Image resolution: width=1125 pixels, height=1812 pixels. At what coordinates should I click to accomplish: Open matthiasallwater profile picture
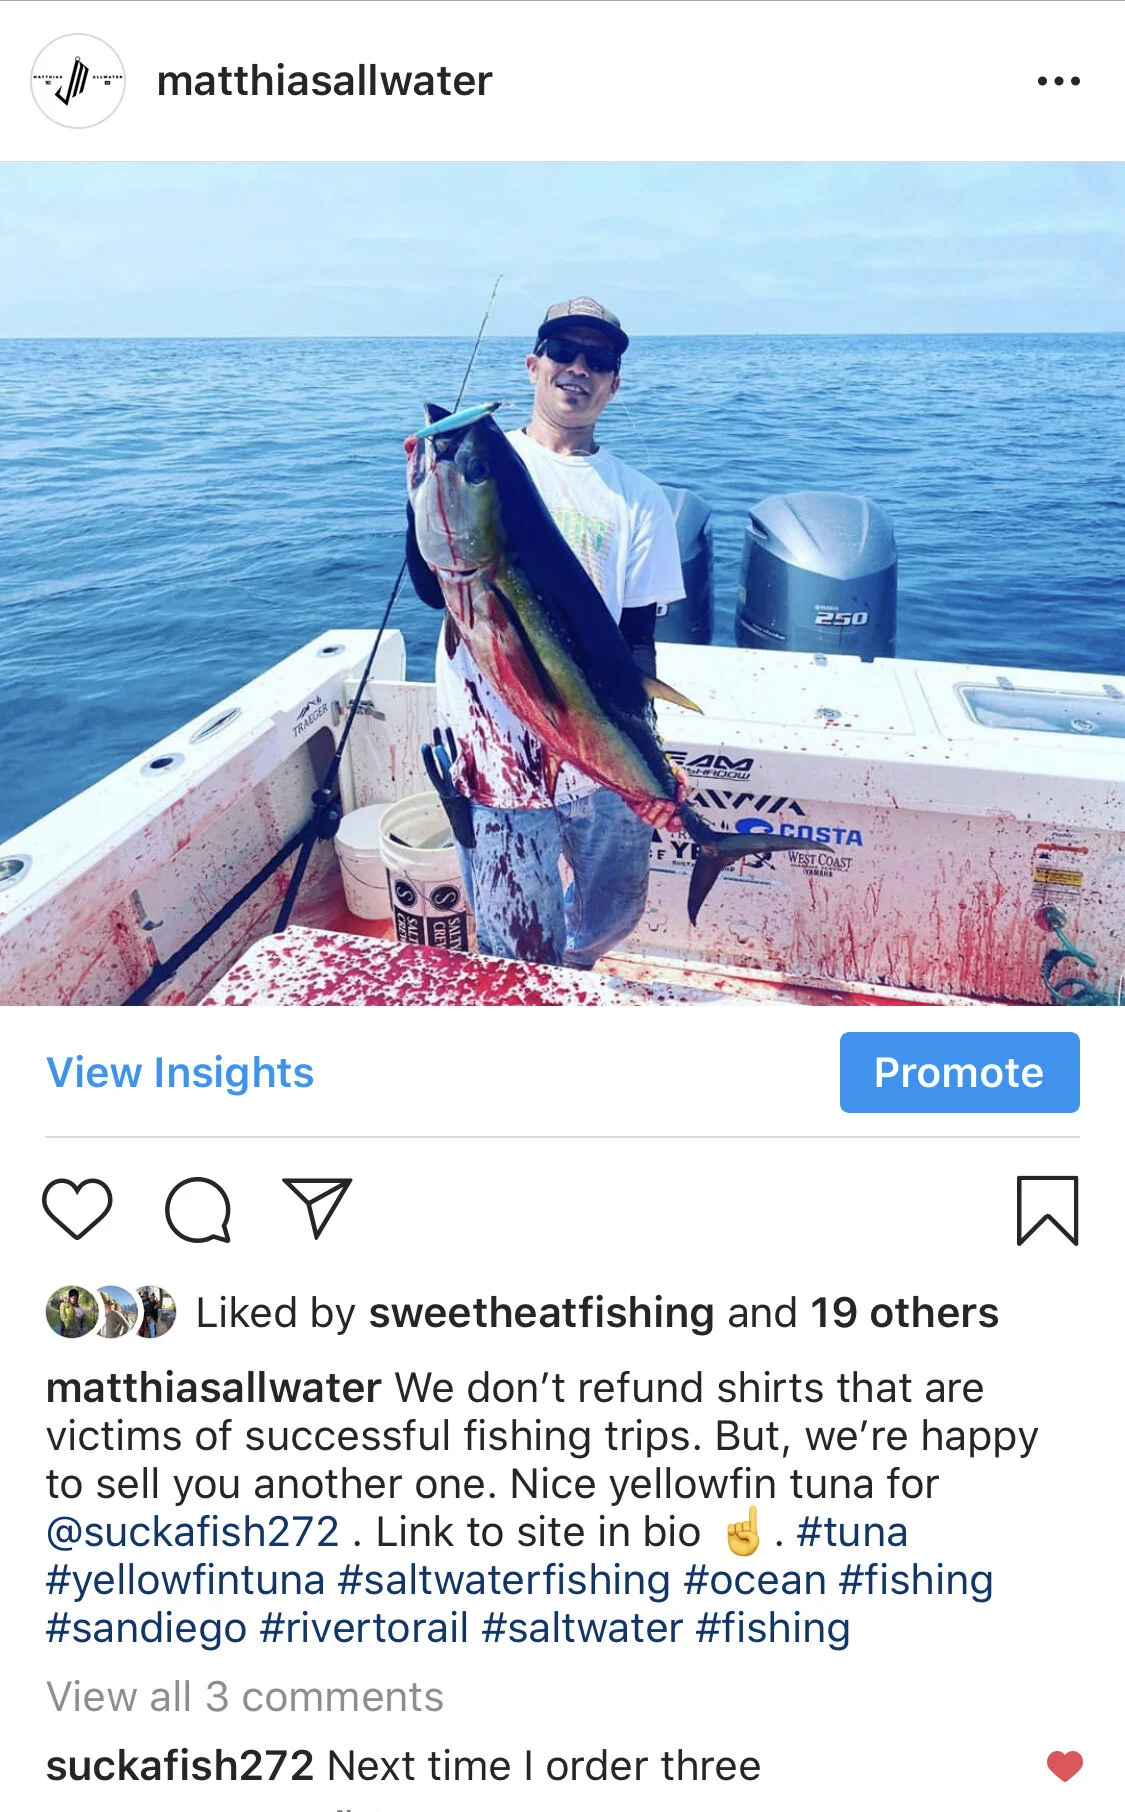point(78,81)
